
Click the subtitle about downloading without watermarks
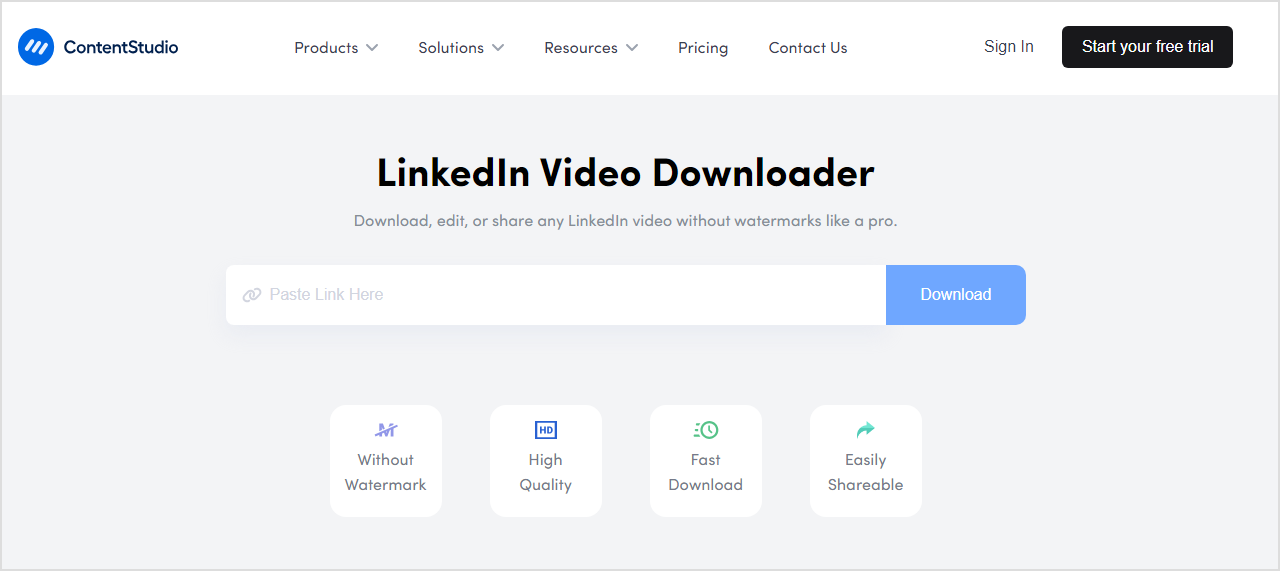(x=626, y=221)
